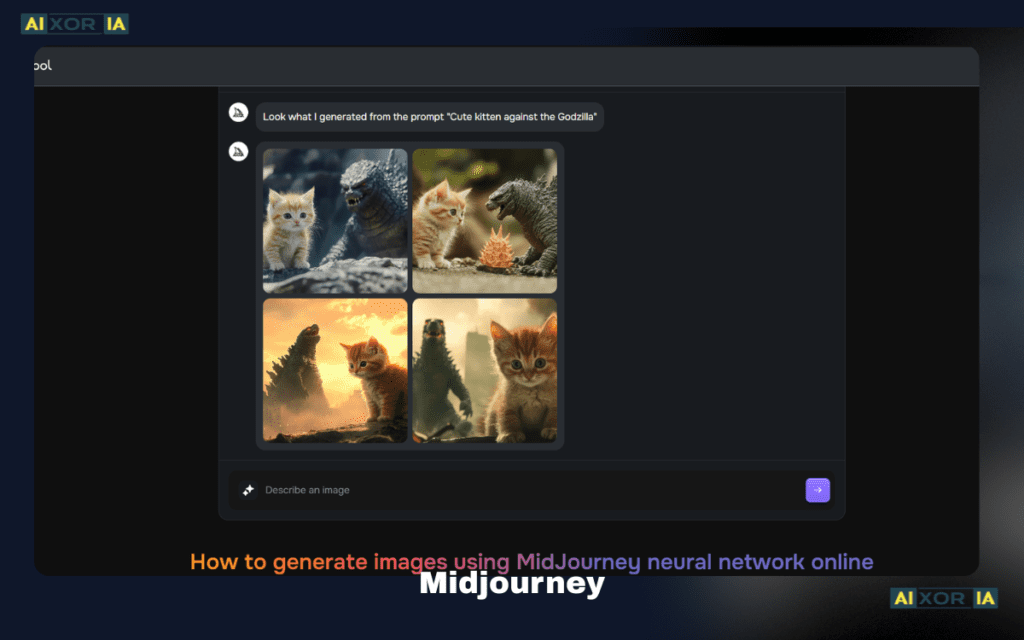1024x640 pixels.
Task: Click the yellow AI badge in the site logo
Action: [x=36, y=23]
